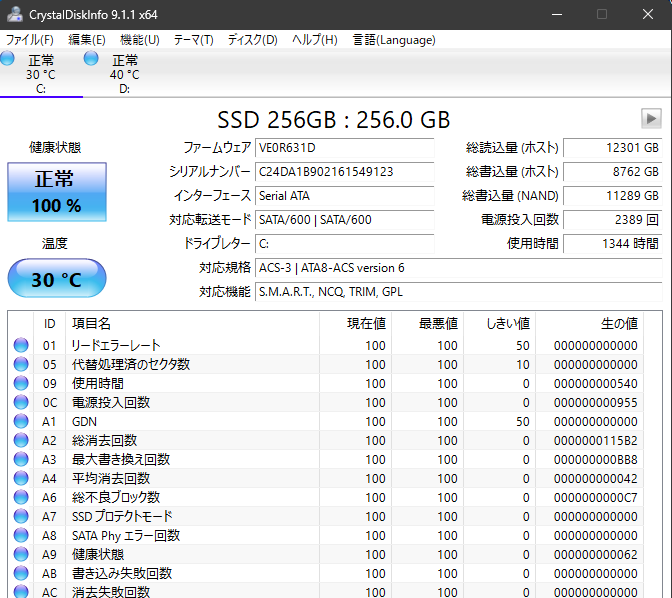Click status orb for ID 0C row
Viewport: 672px width, 598px height.
click(x=21, y=402)
